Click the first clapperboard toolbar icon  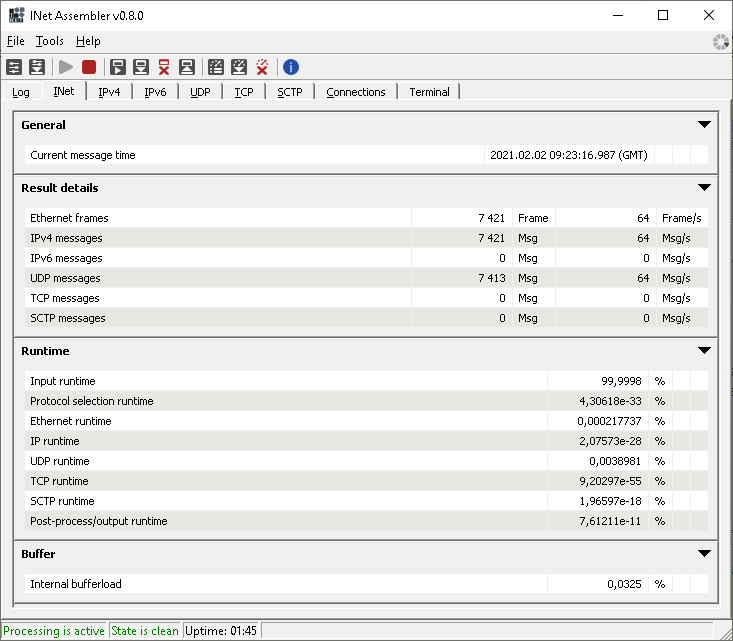pyautogui.click(x=215, y=67)
